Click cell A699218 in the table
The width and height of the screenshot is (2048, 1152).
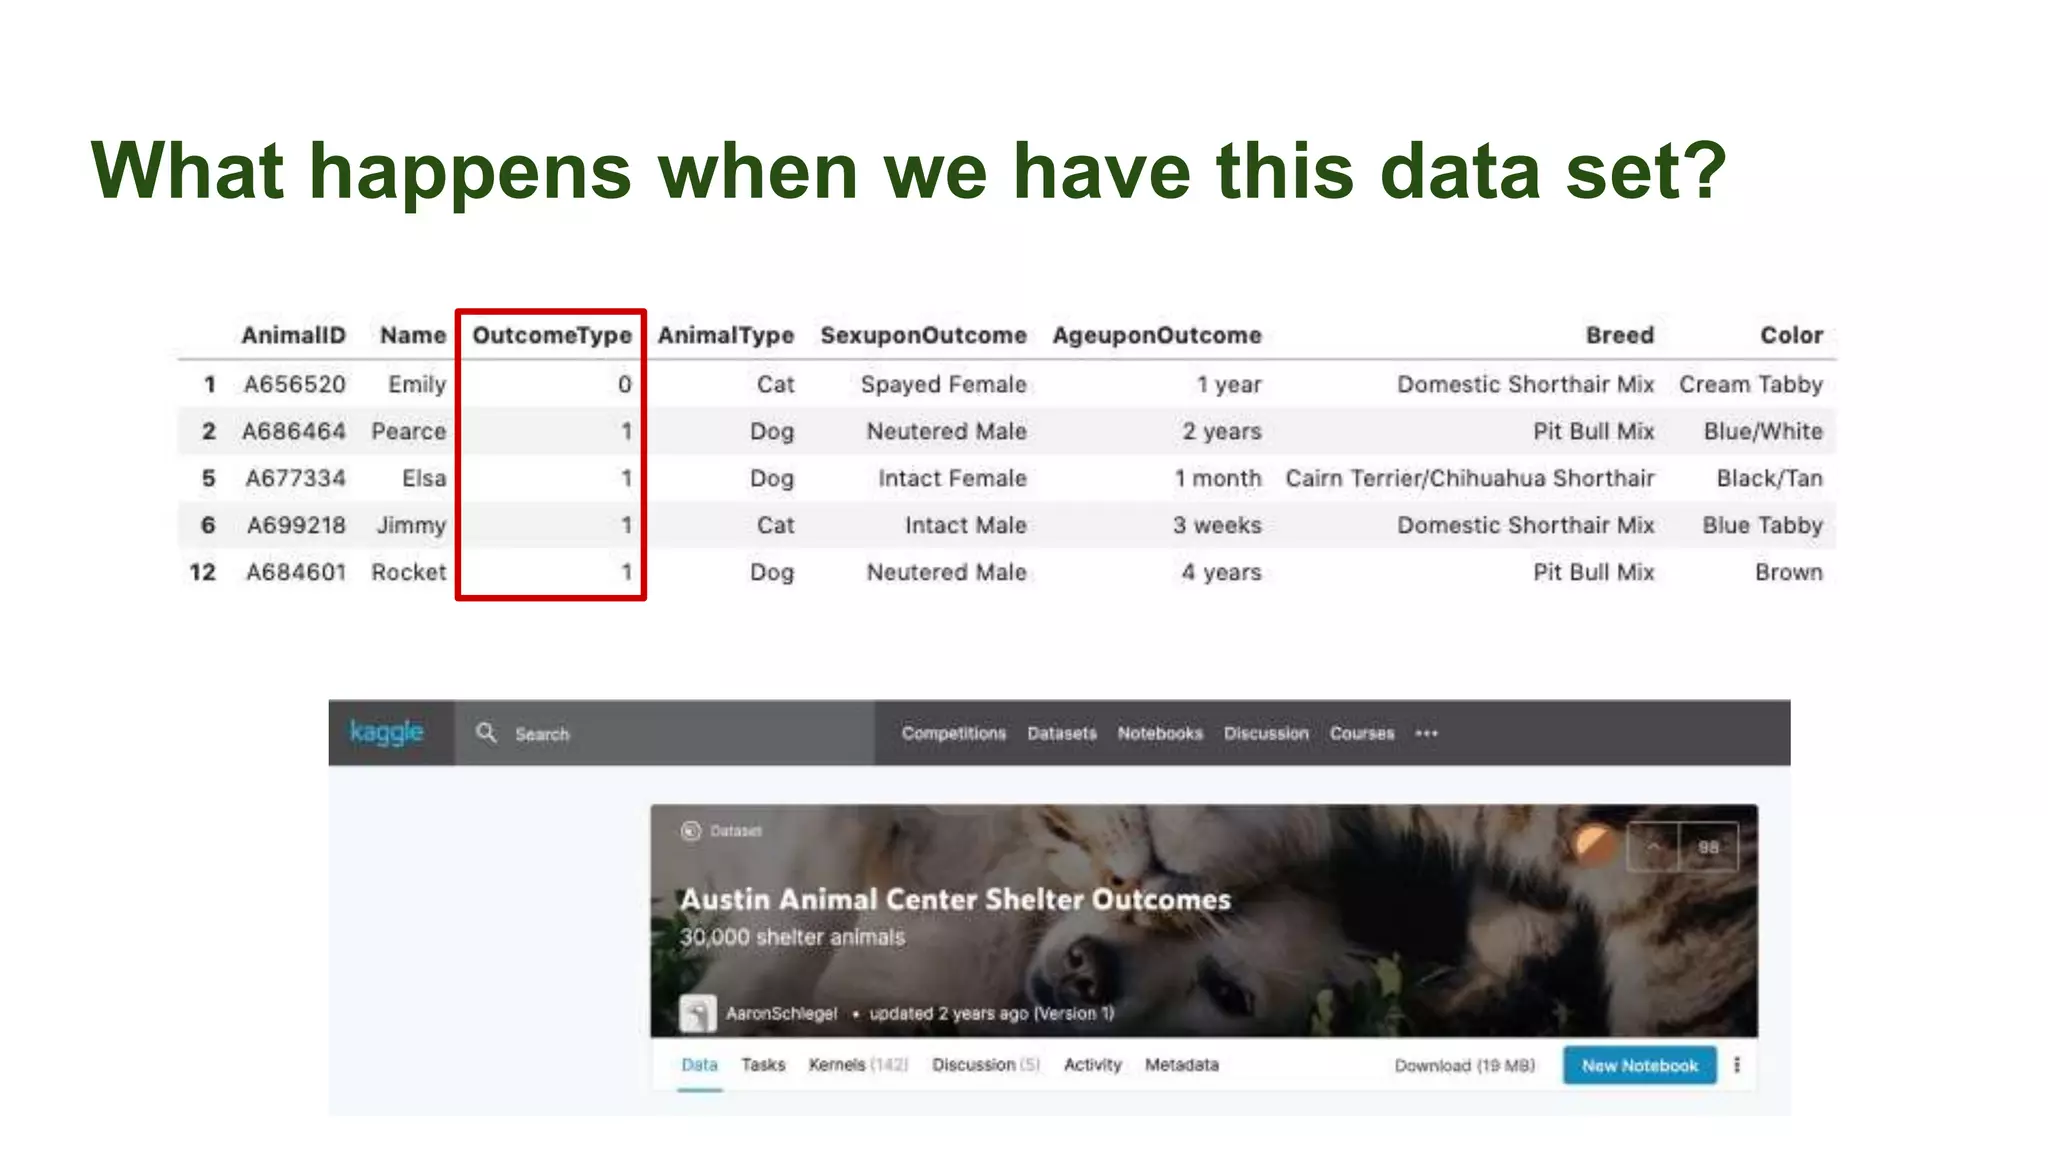click(x=296, y=525)
